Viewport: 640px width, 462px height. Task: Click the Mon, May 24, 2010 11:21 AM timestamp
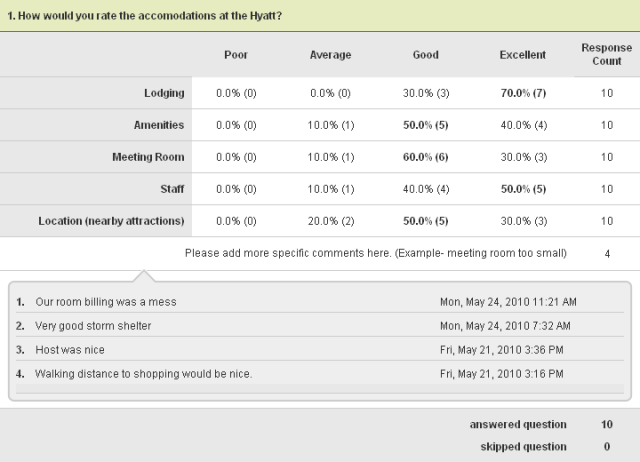coord(508,301)
